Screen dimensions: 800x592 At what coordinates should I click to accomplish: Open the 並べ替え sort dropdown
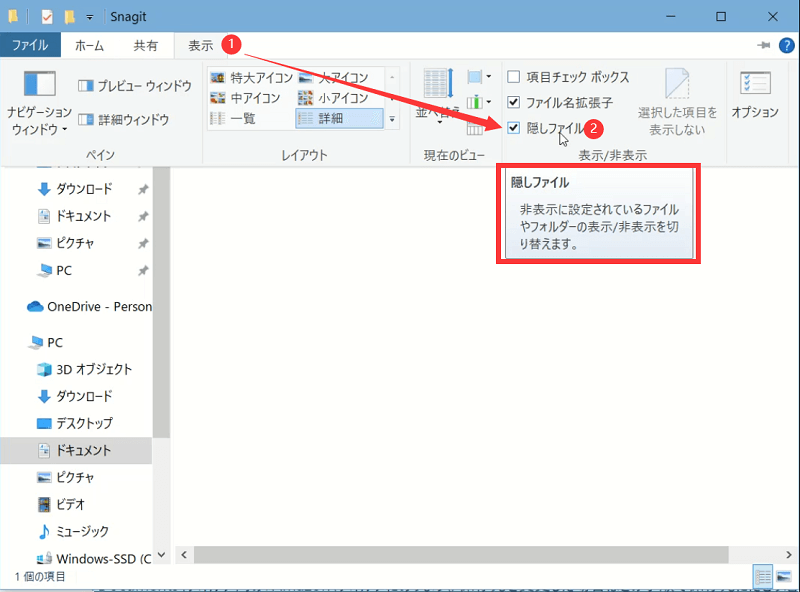pyautogui.click(x=437, y=96)
